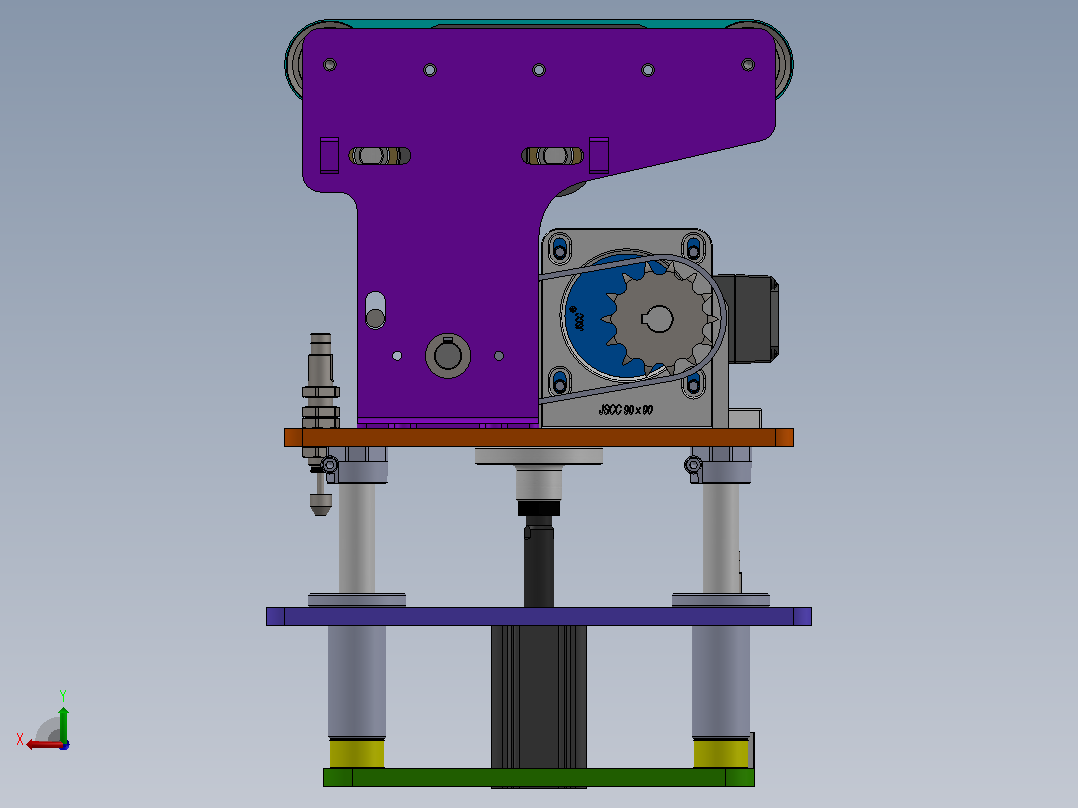Select the right yellow bushing
The width and height of the screenshot is (1078, 808).
tap(720, 754)
